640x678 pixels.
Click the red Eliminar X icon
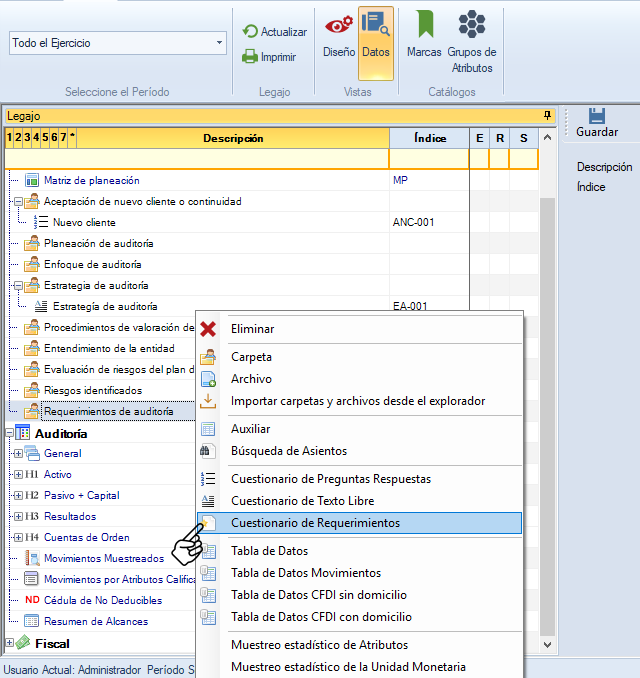pos(208,329)
